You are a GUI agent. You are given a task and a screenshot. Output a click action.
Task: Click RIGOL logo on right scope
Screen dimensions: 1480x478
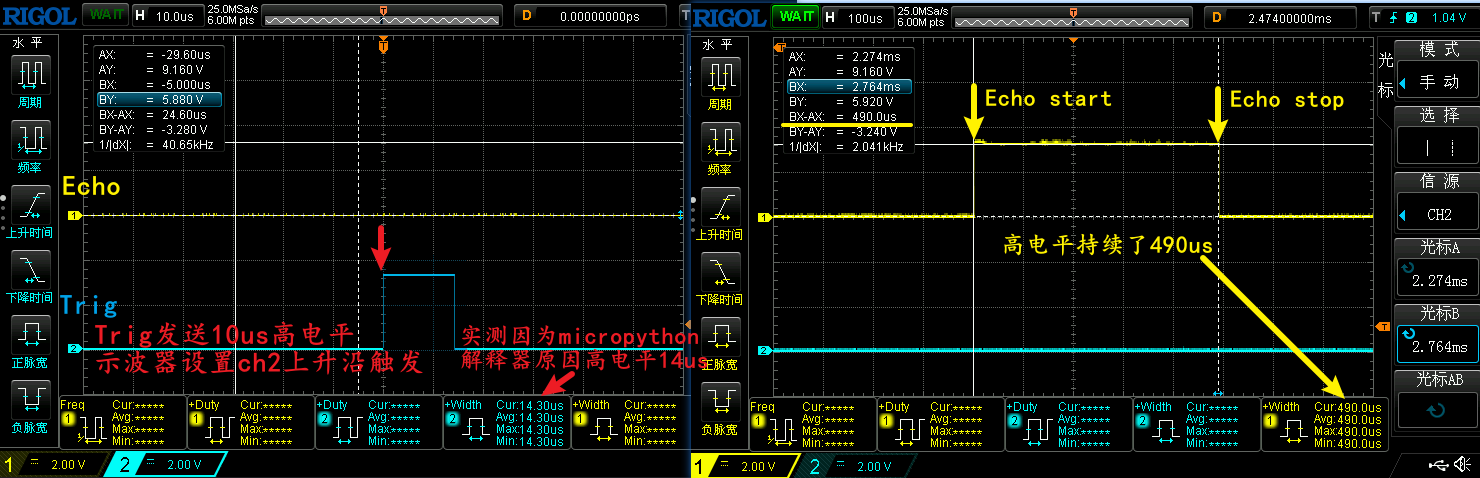point(730,16)
